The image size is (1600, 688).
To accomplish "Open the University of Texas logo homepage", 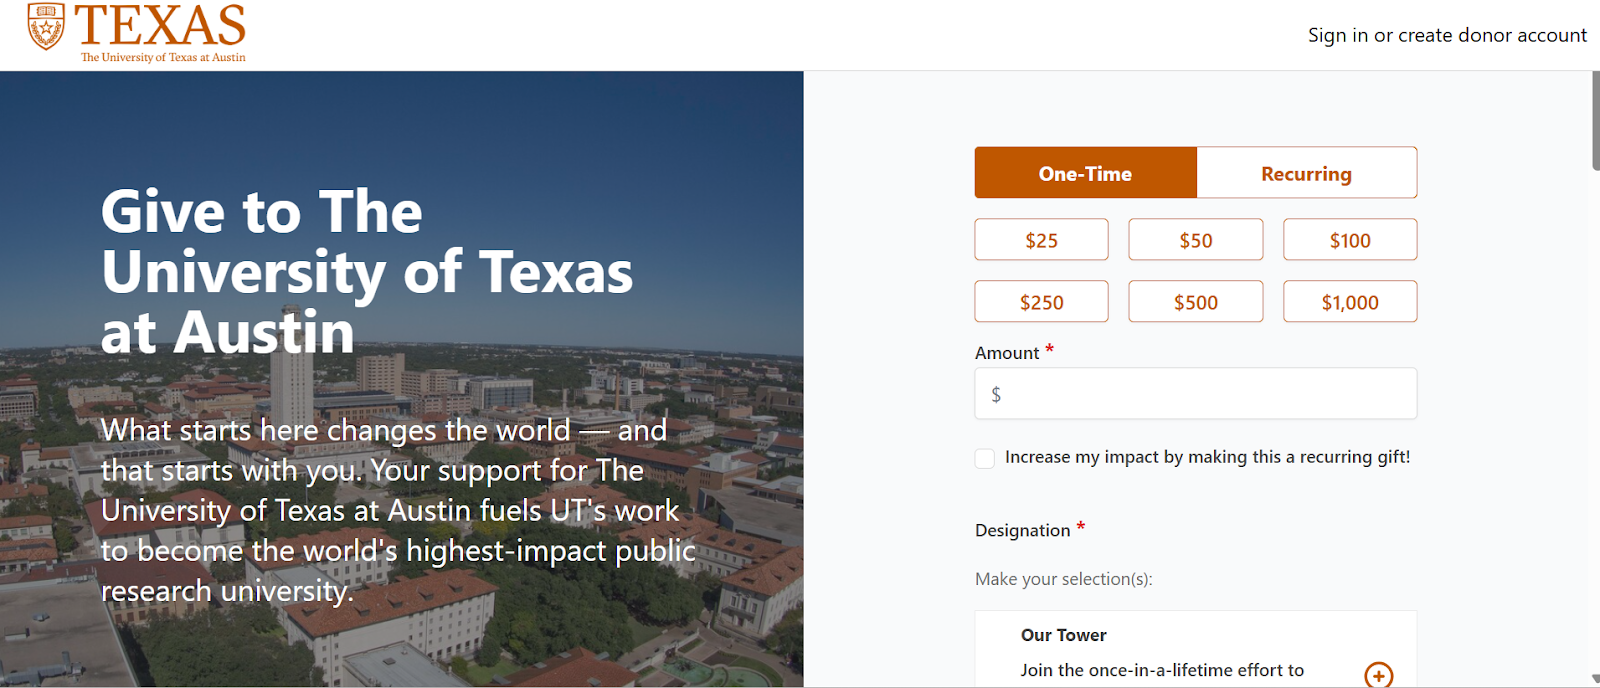I will point(137,33).
